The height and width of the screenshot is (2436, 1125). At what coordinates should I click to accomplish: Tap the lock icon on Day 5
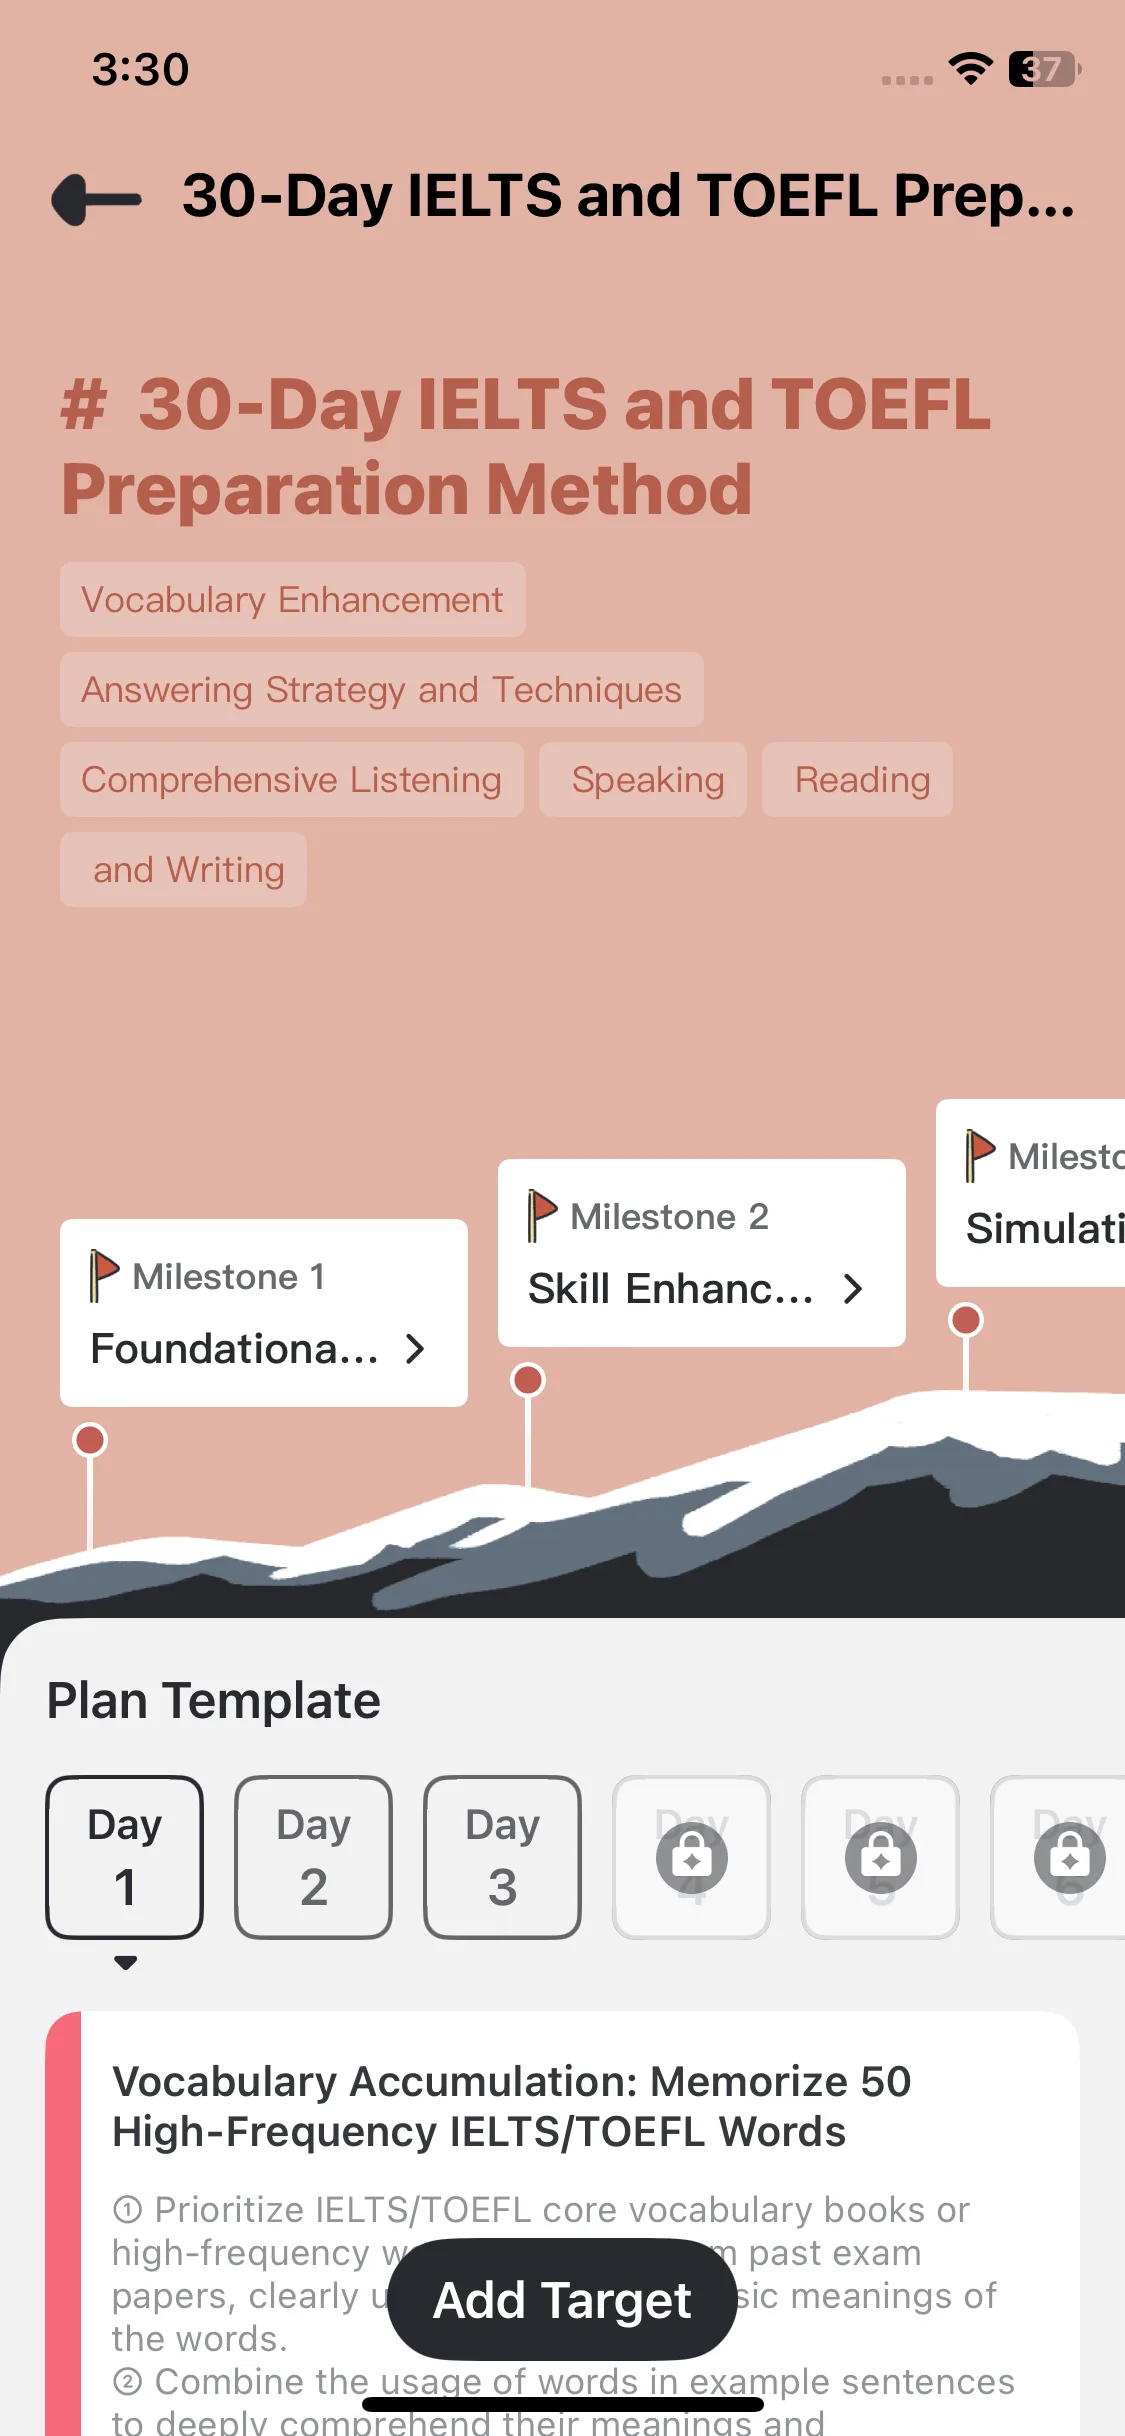pos(880,1857)
